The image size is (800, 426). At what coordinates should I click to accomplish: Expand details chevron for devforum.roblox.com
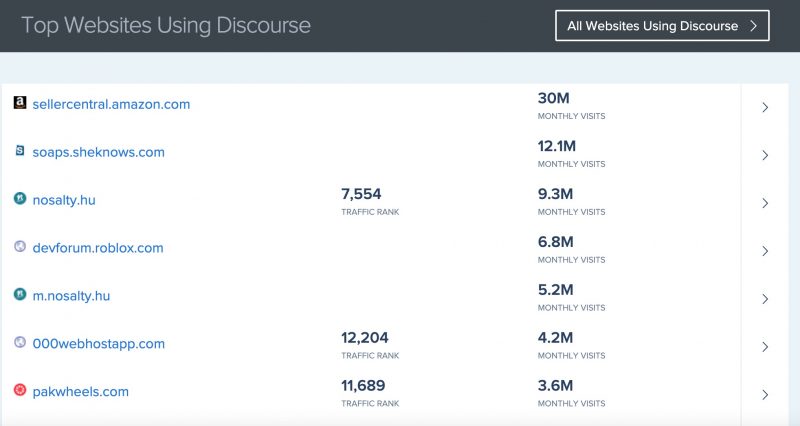(x=765, y=252)
